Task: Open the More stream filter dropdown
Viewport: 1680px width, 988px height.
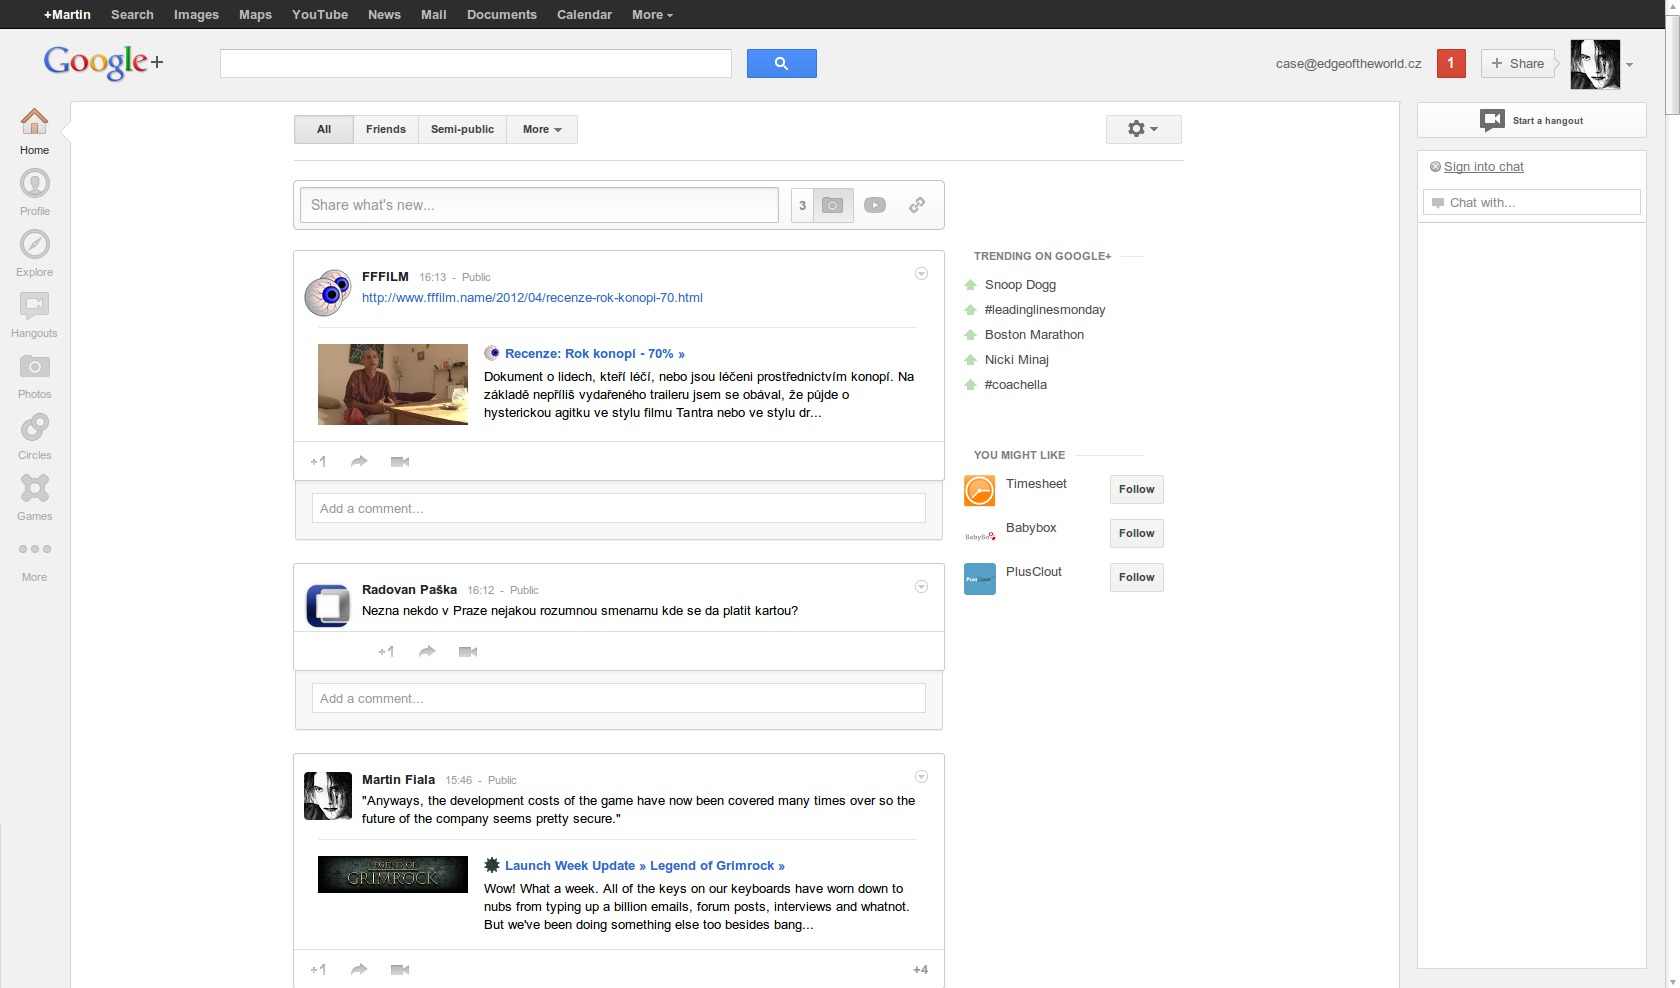Action: pyautogui.click(x=542, y=129)
